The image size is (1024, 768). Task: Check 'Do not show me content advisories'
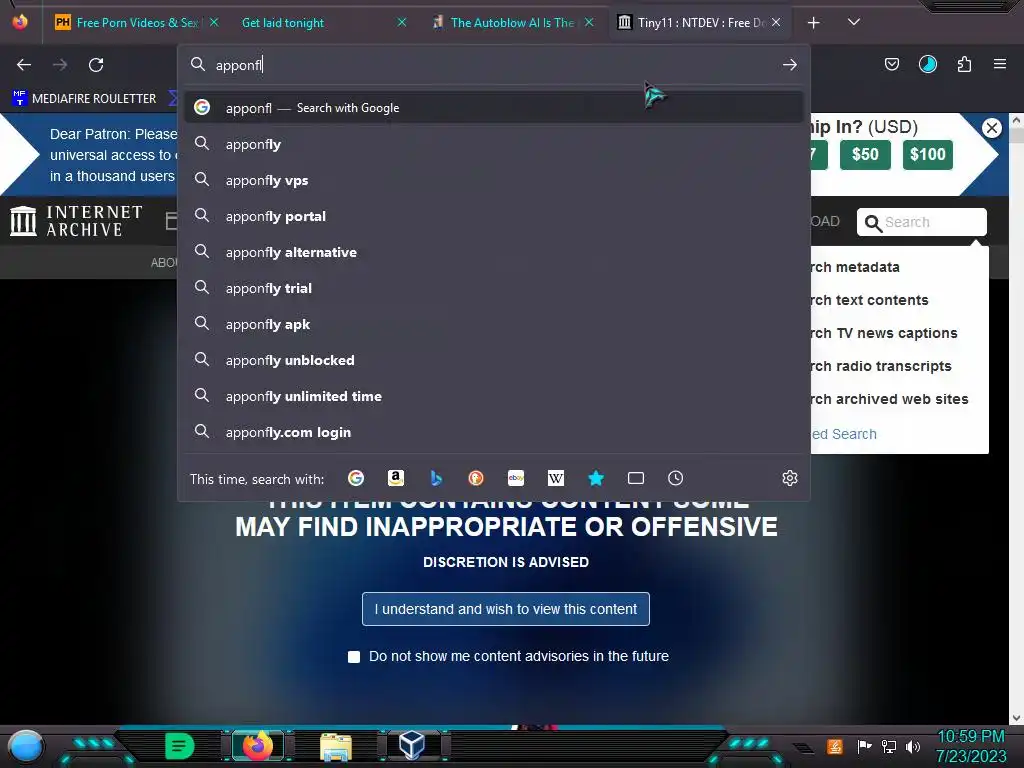354,656
